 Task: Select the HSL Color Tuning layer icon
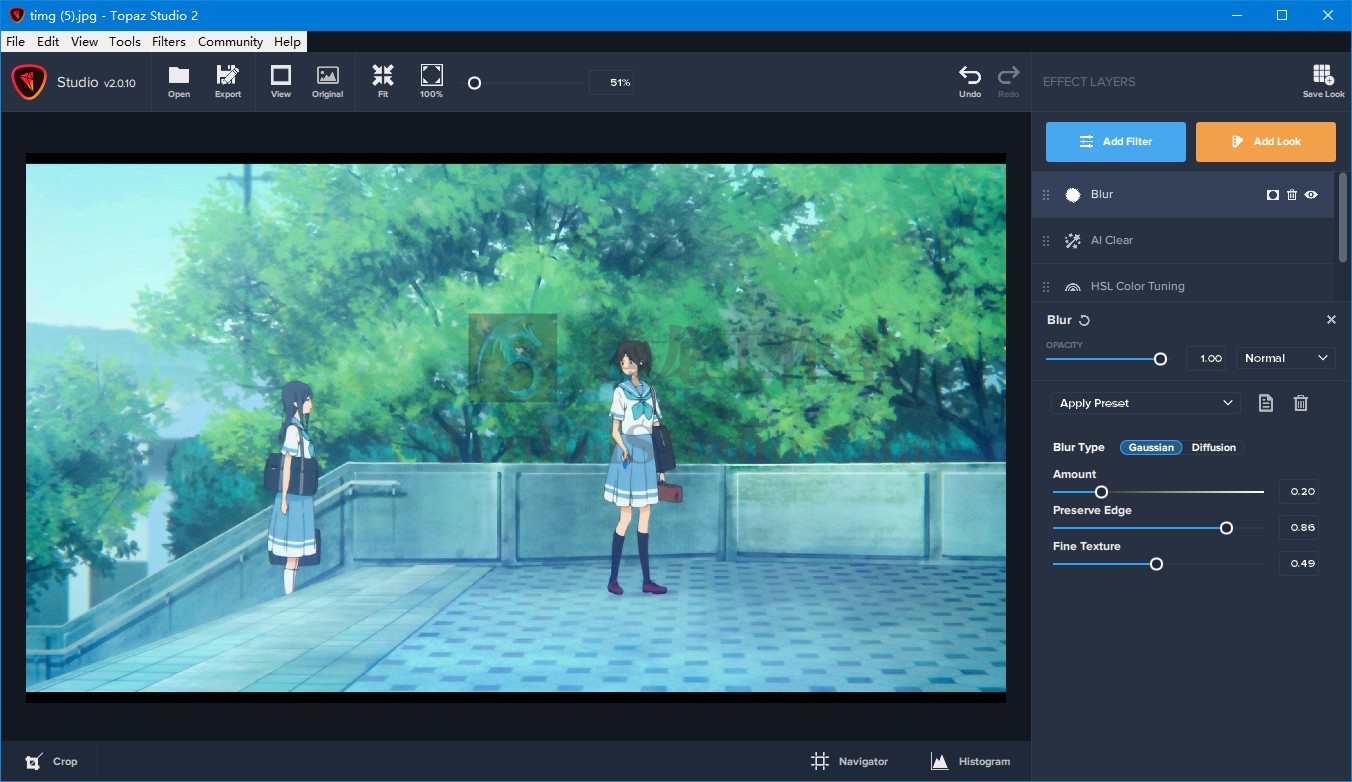1073,287
